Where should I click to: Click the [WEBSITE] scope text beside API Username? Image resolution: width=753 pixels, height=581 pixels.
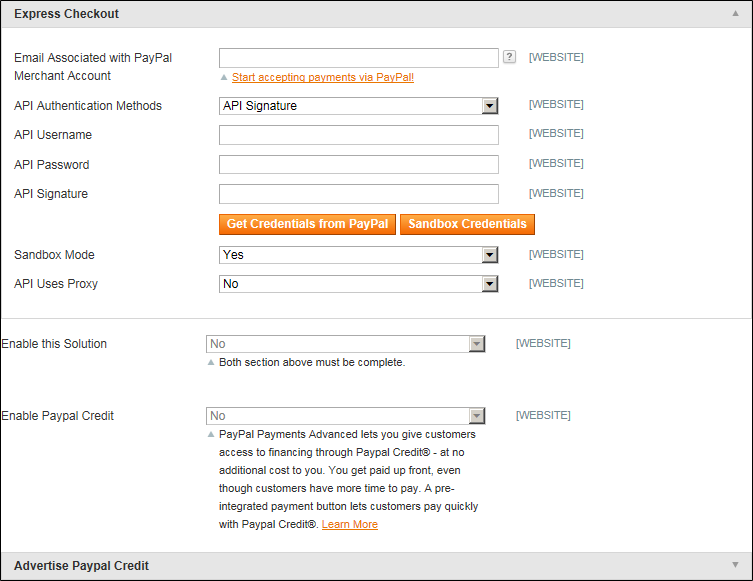[x=556, y=133]
